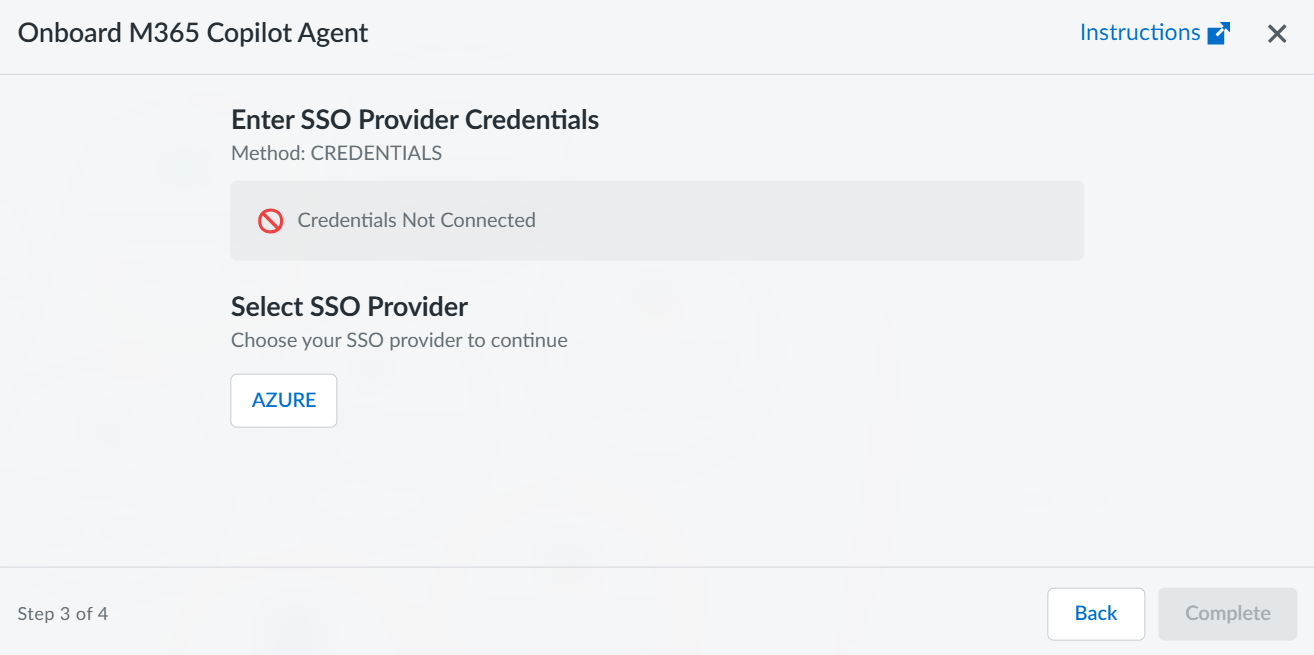Click the word 'CREDENTIALS' in the Method line

[376, 154]
